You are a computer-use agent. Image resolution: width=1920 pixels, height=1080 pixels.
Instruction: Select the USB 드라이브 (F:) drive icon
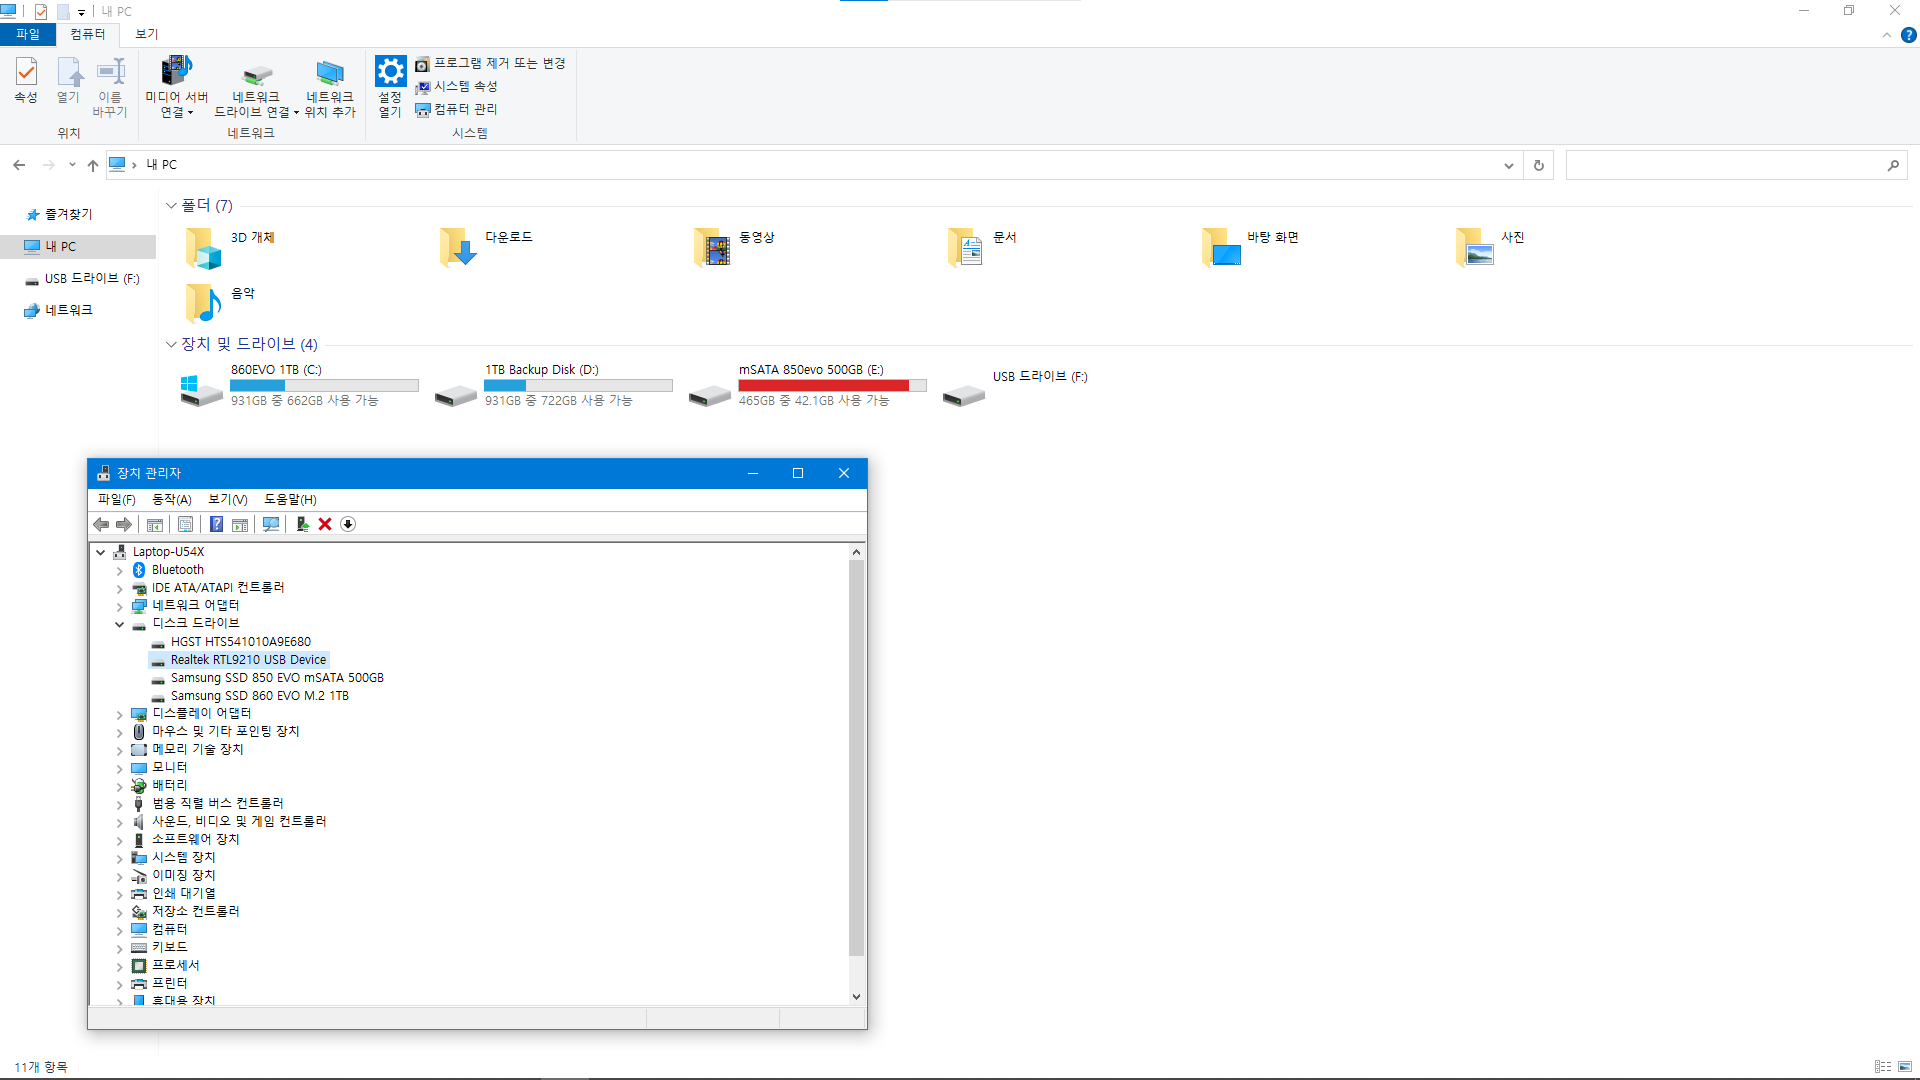964,397
